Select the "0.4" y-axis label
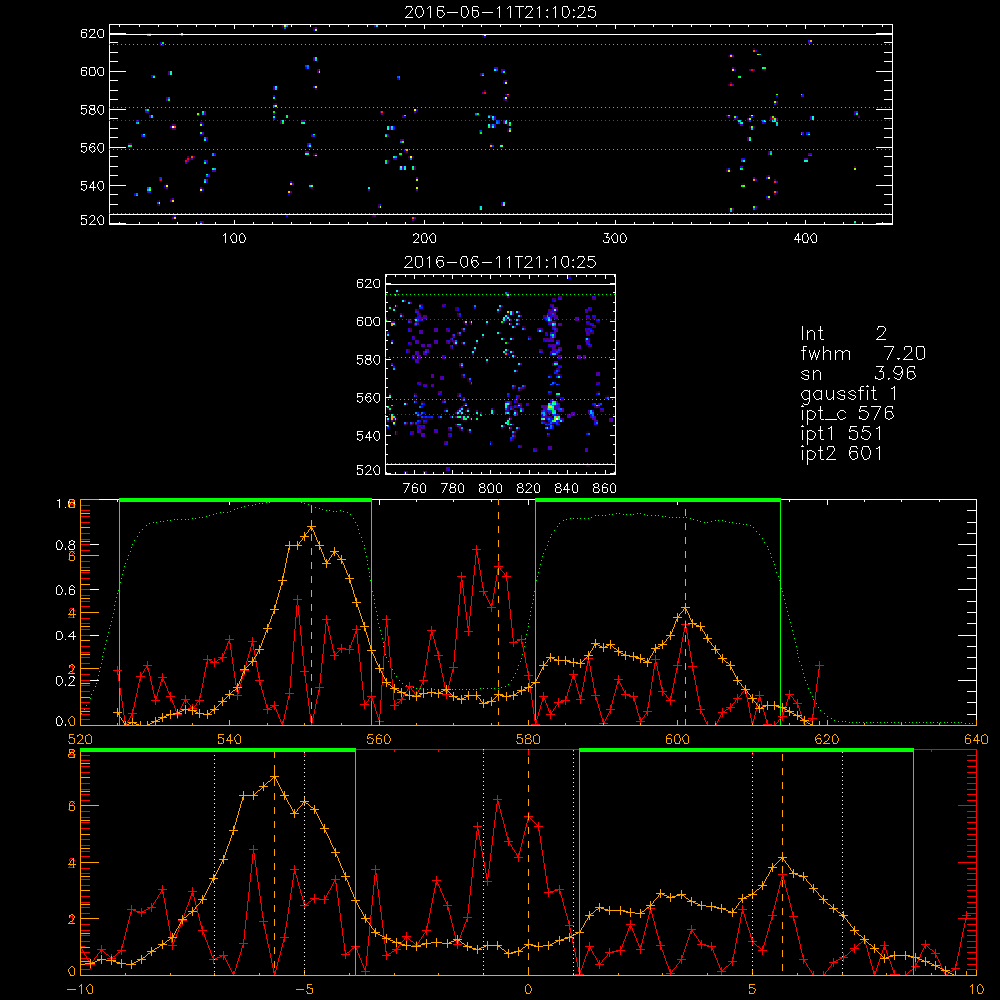This screenshot has width=1000, height=1000. pyautogui.click(x=66, y=636)
